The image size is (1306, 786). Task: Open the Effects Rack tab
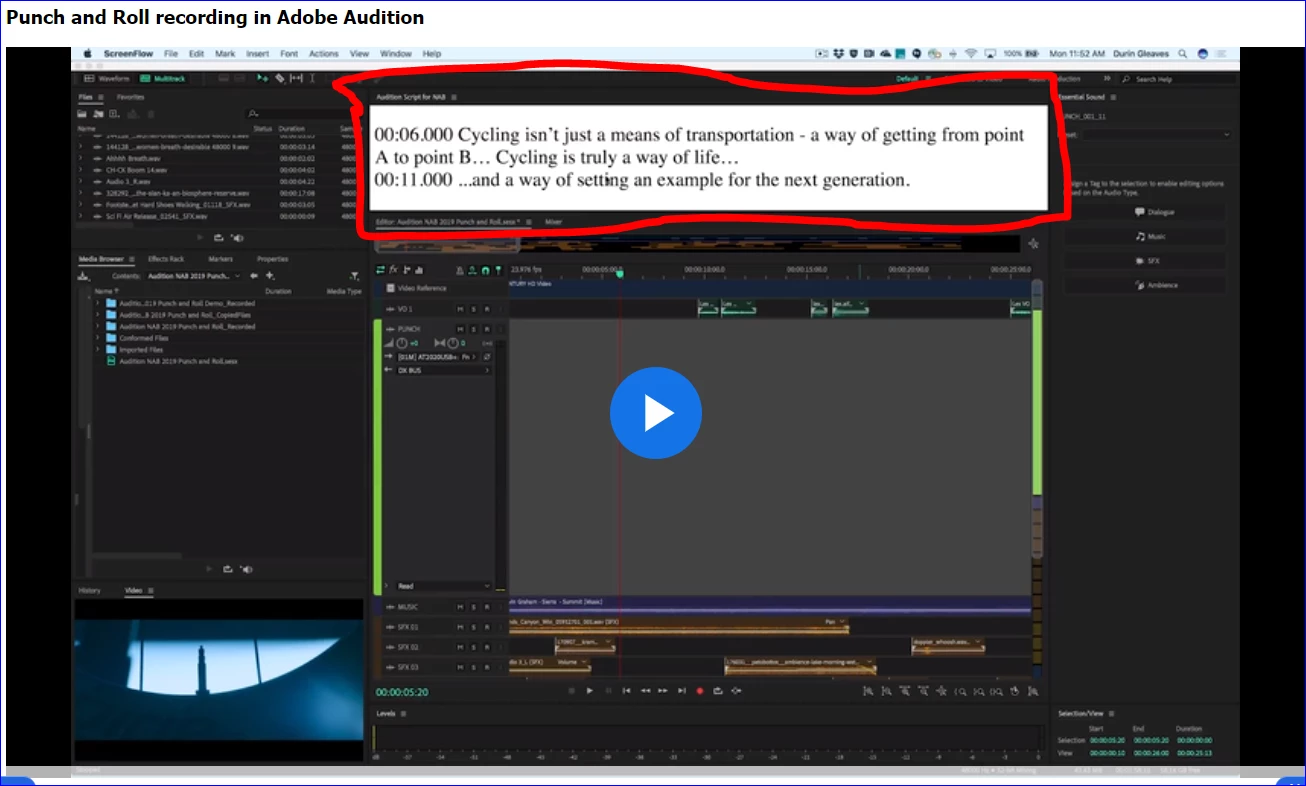(x=166, y=259)
